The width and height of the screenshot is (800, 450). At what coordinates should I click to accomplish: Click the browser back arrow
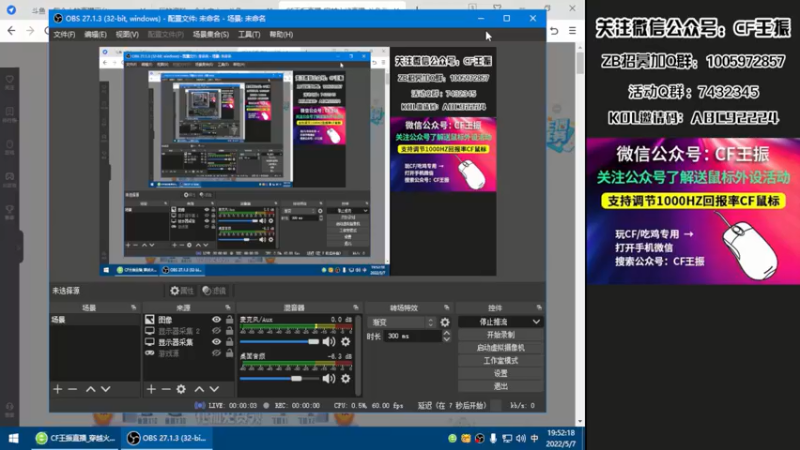[x=11, y=31]
